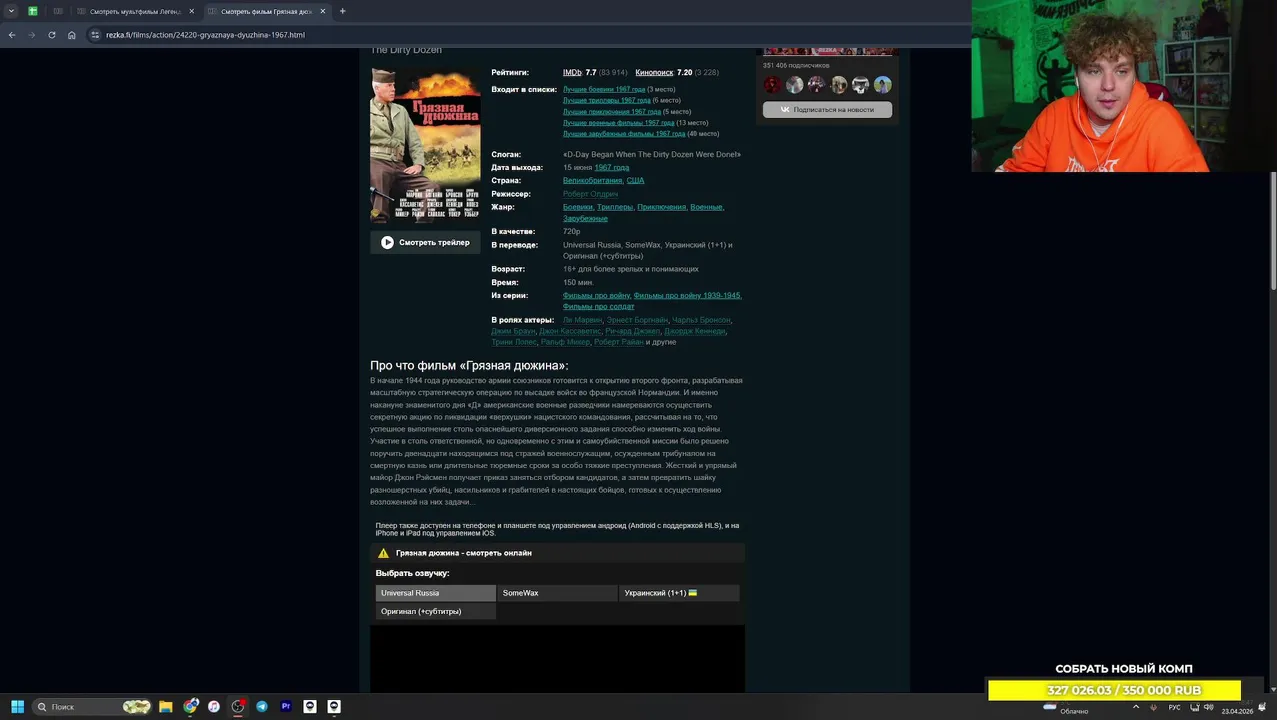1277x720 pixels.
Task: Select Оригинал (+субтитры) voiceover
Action: (435, 611)
